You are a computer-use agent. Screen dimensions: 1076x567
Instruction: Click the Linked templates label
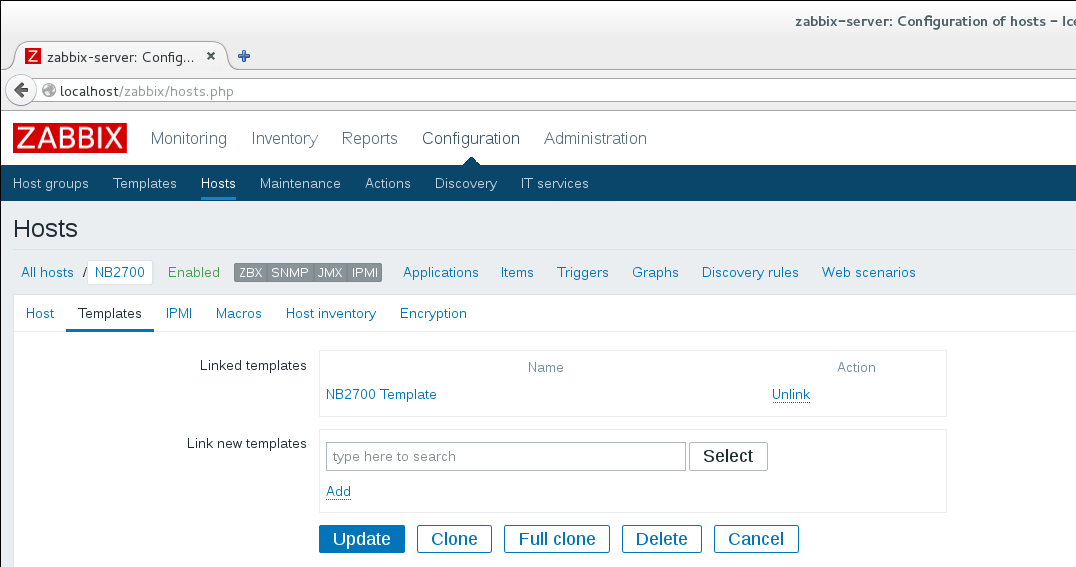tap(253, 365)
